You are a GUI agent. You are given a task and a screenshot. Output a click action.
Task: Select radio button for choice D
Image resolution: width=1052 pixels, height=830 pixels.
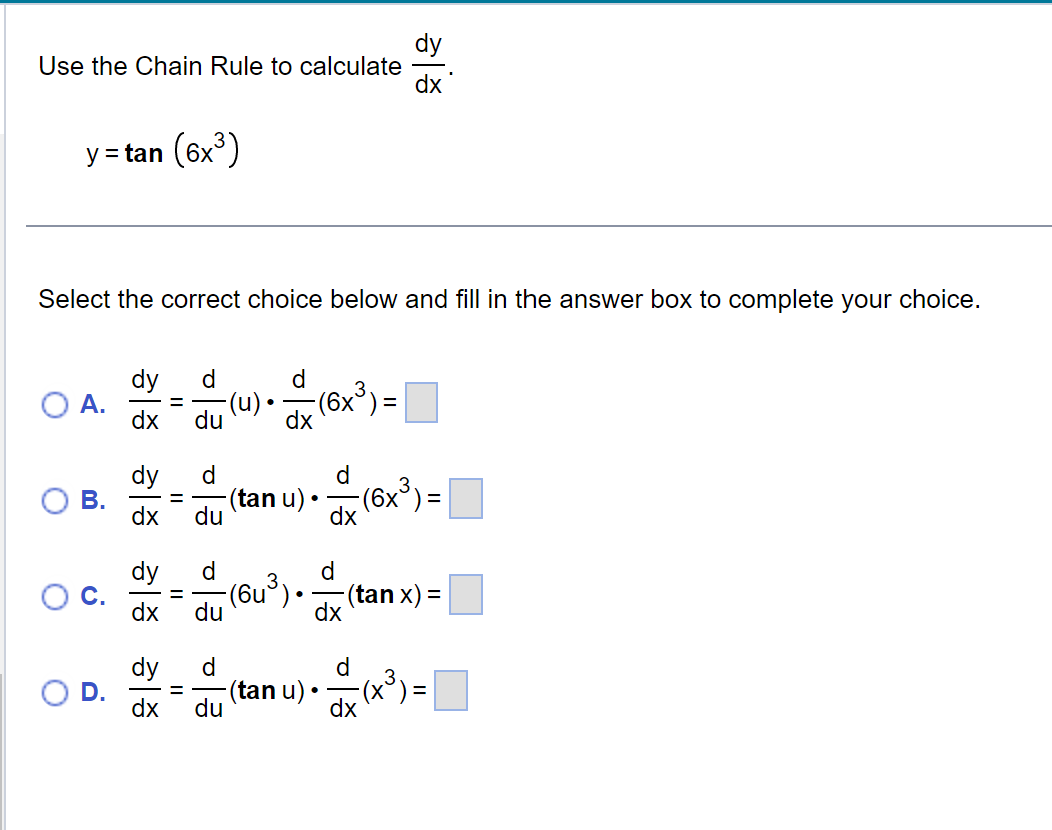(x=55, y=691)
